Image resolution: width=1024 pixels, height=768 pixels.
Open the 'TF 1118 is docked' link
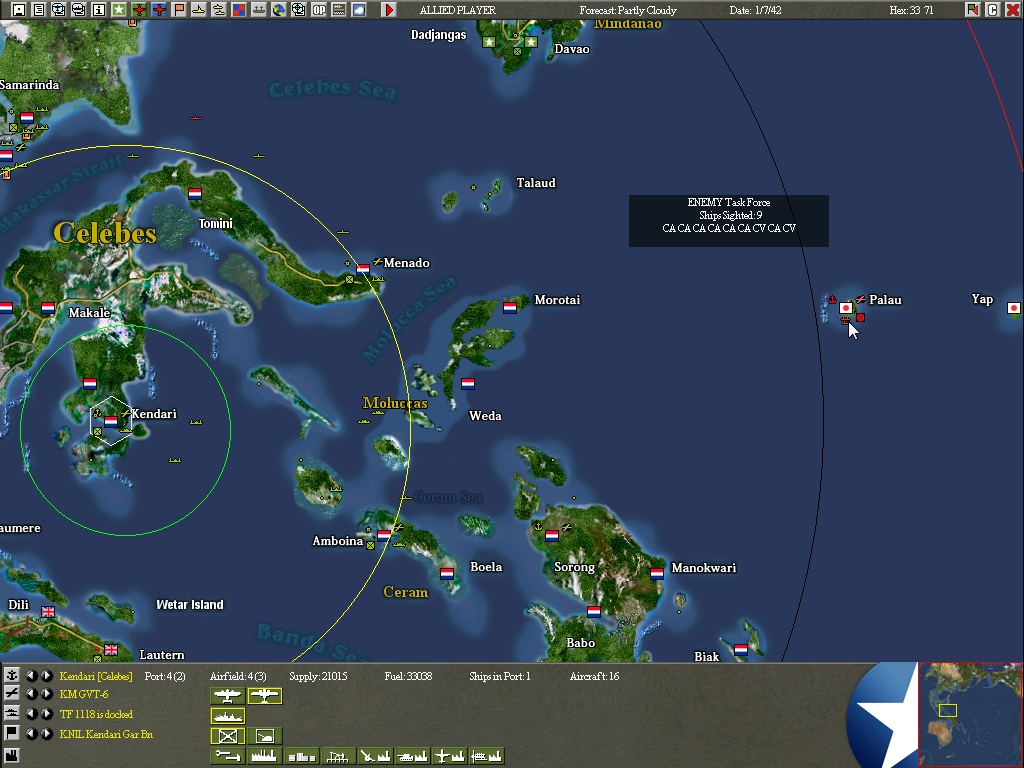tap(96, 714)
